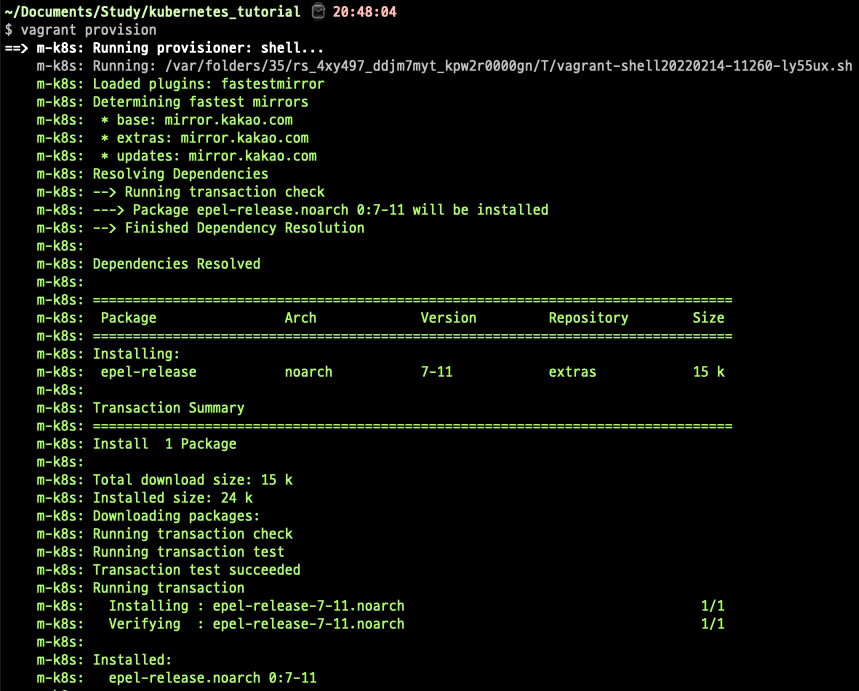This screenshot has height=691, width=859.
Task: Click the 'Transaction Summary' line
Action: click(x=168, y=408)
